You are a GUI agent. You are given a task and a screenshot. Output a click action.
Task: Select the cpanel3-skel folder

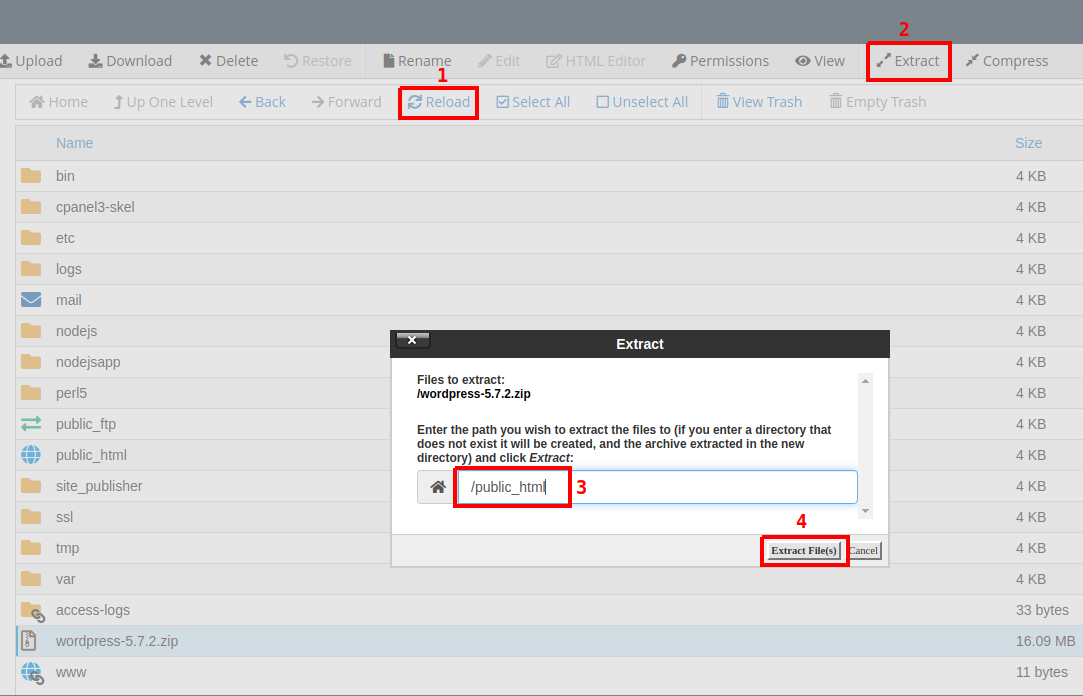pyautogui.click(x=95, y=207)
